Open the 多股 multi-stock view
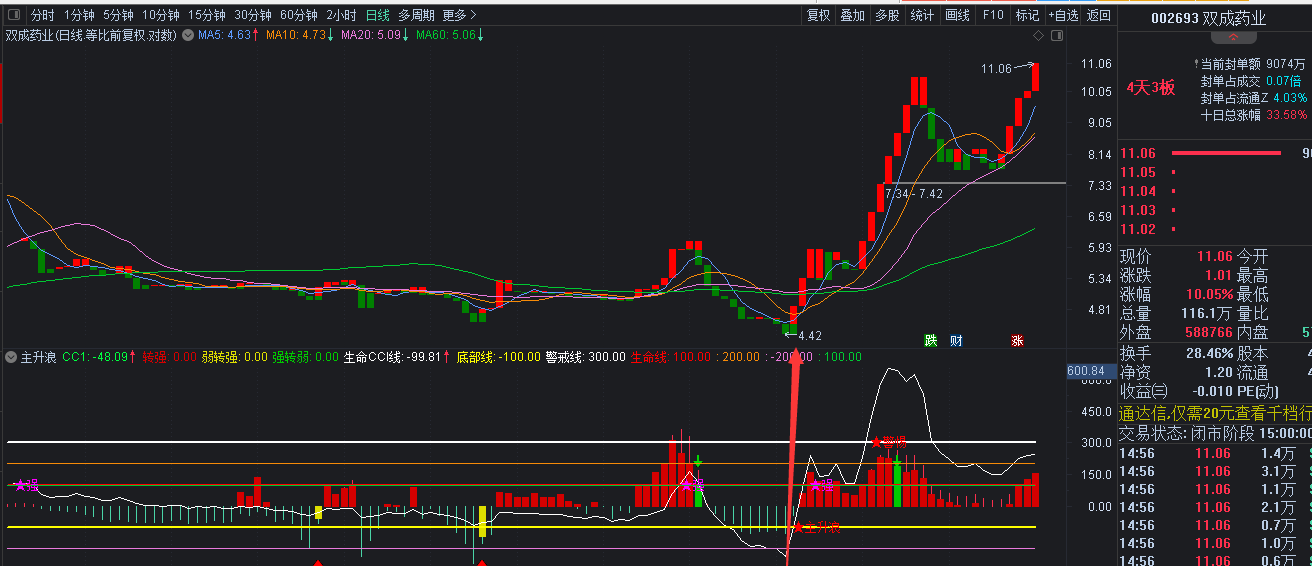1312x566 pixels. pyautogui.click(x=887, y=15)
